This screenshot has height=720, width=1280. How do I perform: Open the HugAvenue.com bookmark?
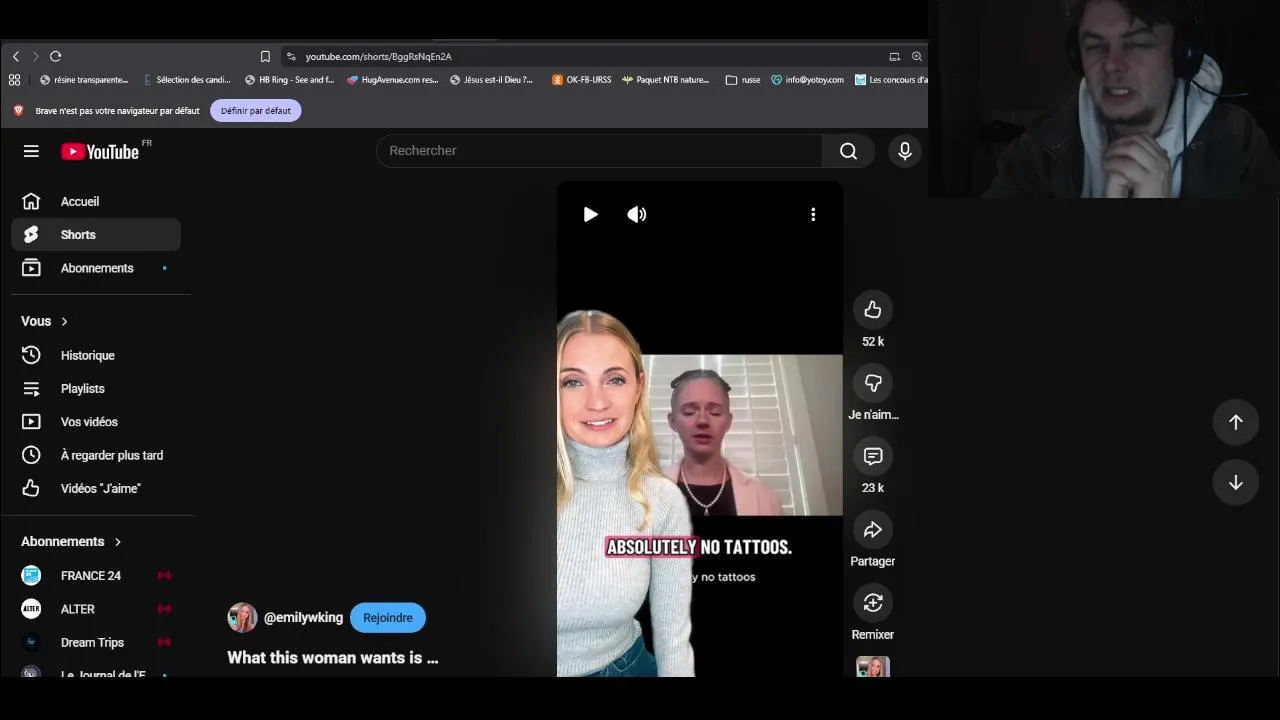tap(393, 80)
